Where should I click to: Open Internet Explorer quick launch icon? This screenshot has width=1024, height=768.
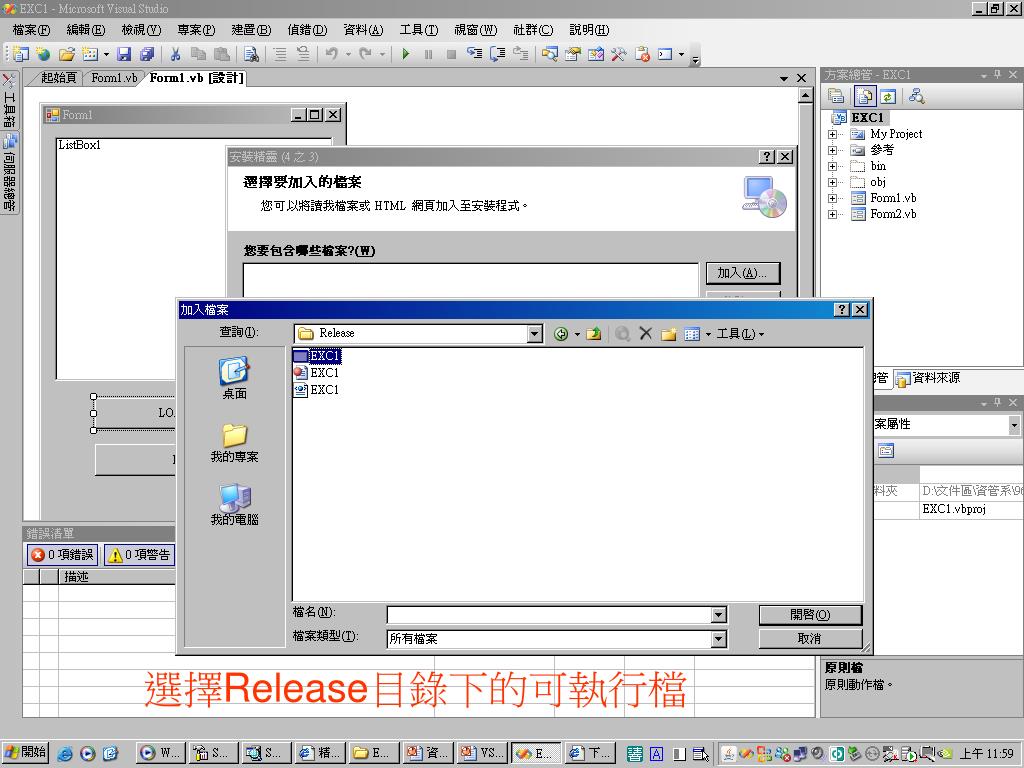click(65, 753)
